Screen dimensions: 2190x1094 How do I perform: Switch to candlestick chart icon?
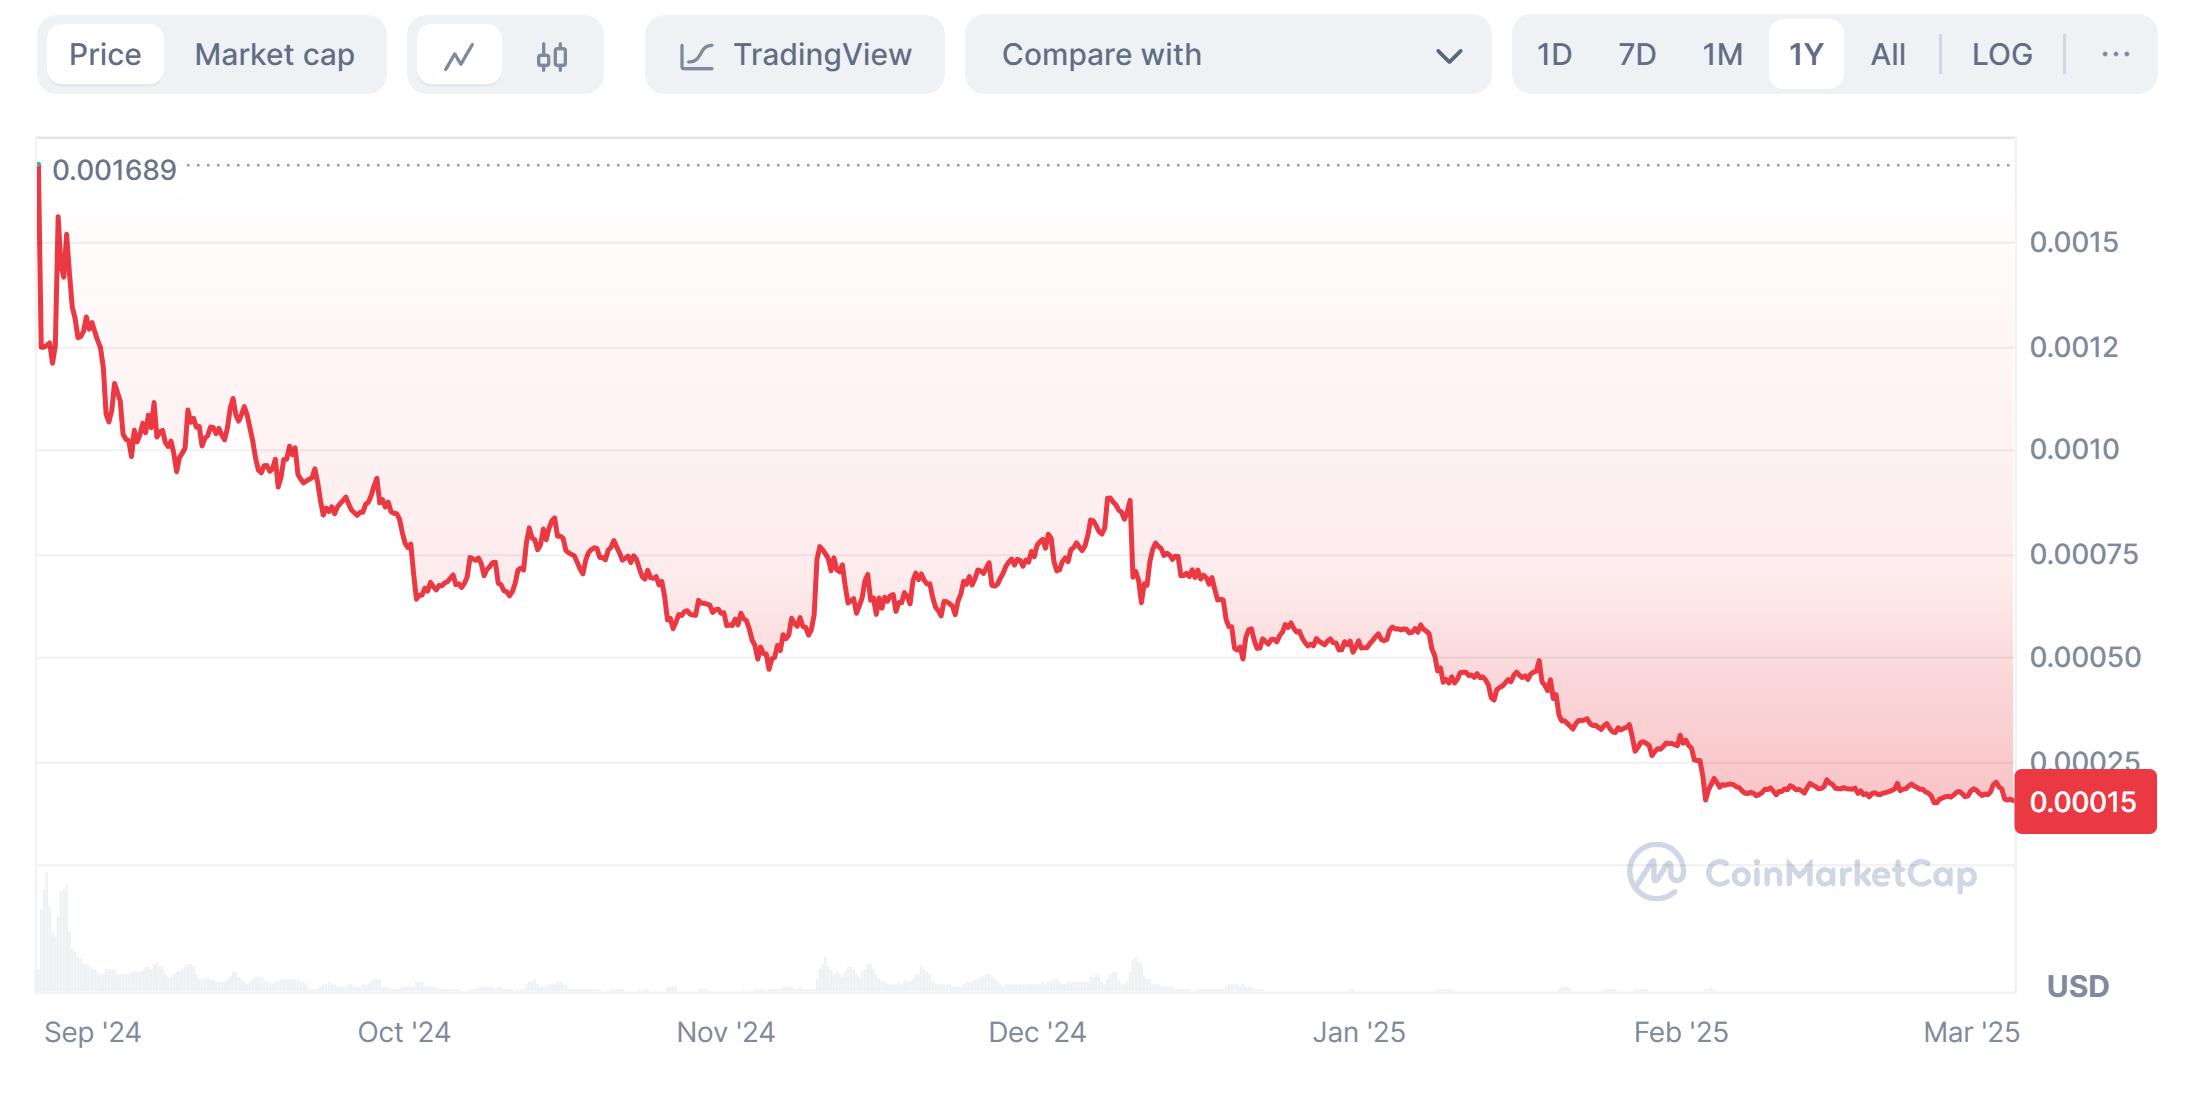point(551,55)
